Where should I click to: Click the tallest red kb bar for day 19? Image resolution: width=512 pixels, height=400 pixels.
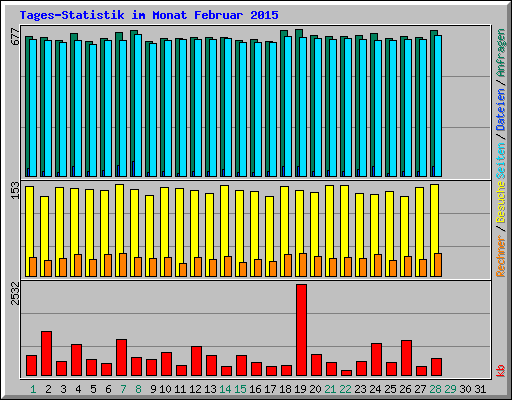point(301,330)
